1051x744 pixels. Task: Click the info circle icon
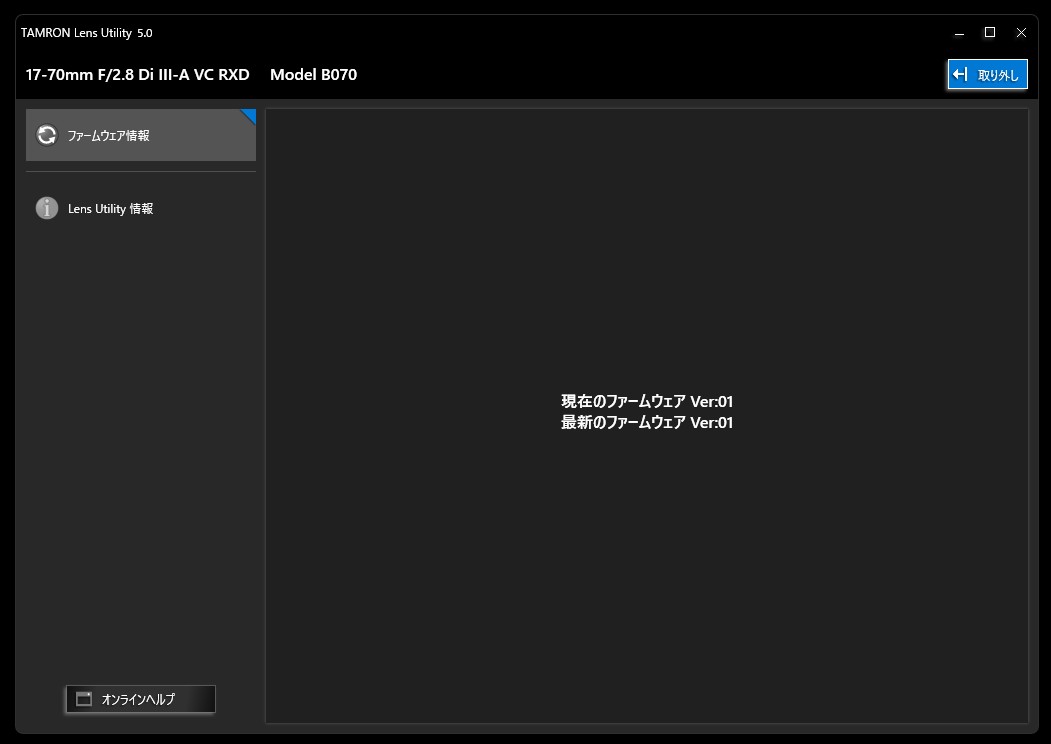pyautogui.click(x=47, y=208)
